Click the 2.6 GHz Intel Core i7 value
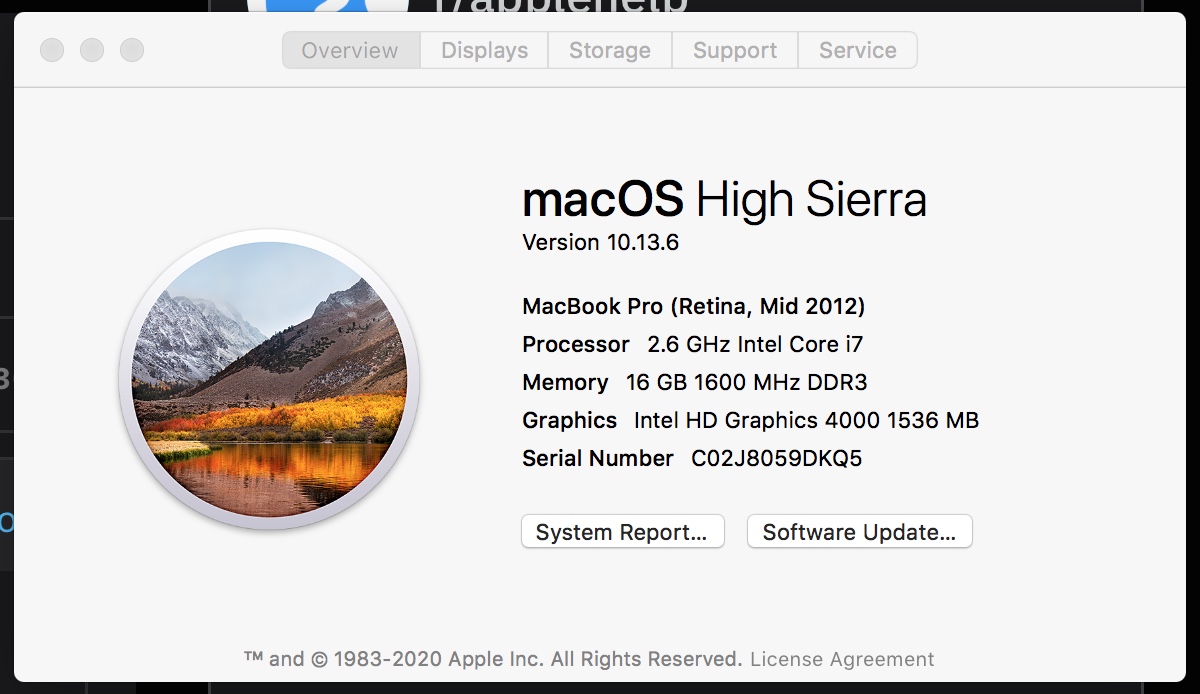The image size is (1200, 694). point(755,344)
